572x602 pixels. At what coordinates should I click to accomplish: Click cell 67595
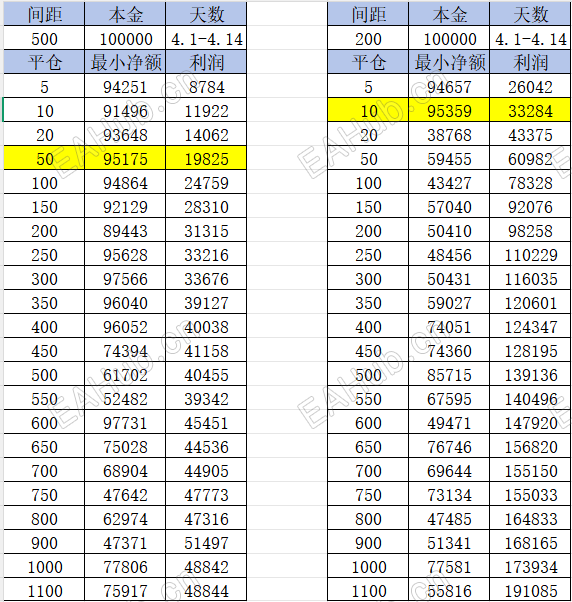click(449, 398)
